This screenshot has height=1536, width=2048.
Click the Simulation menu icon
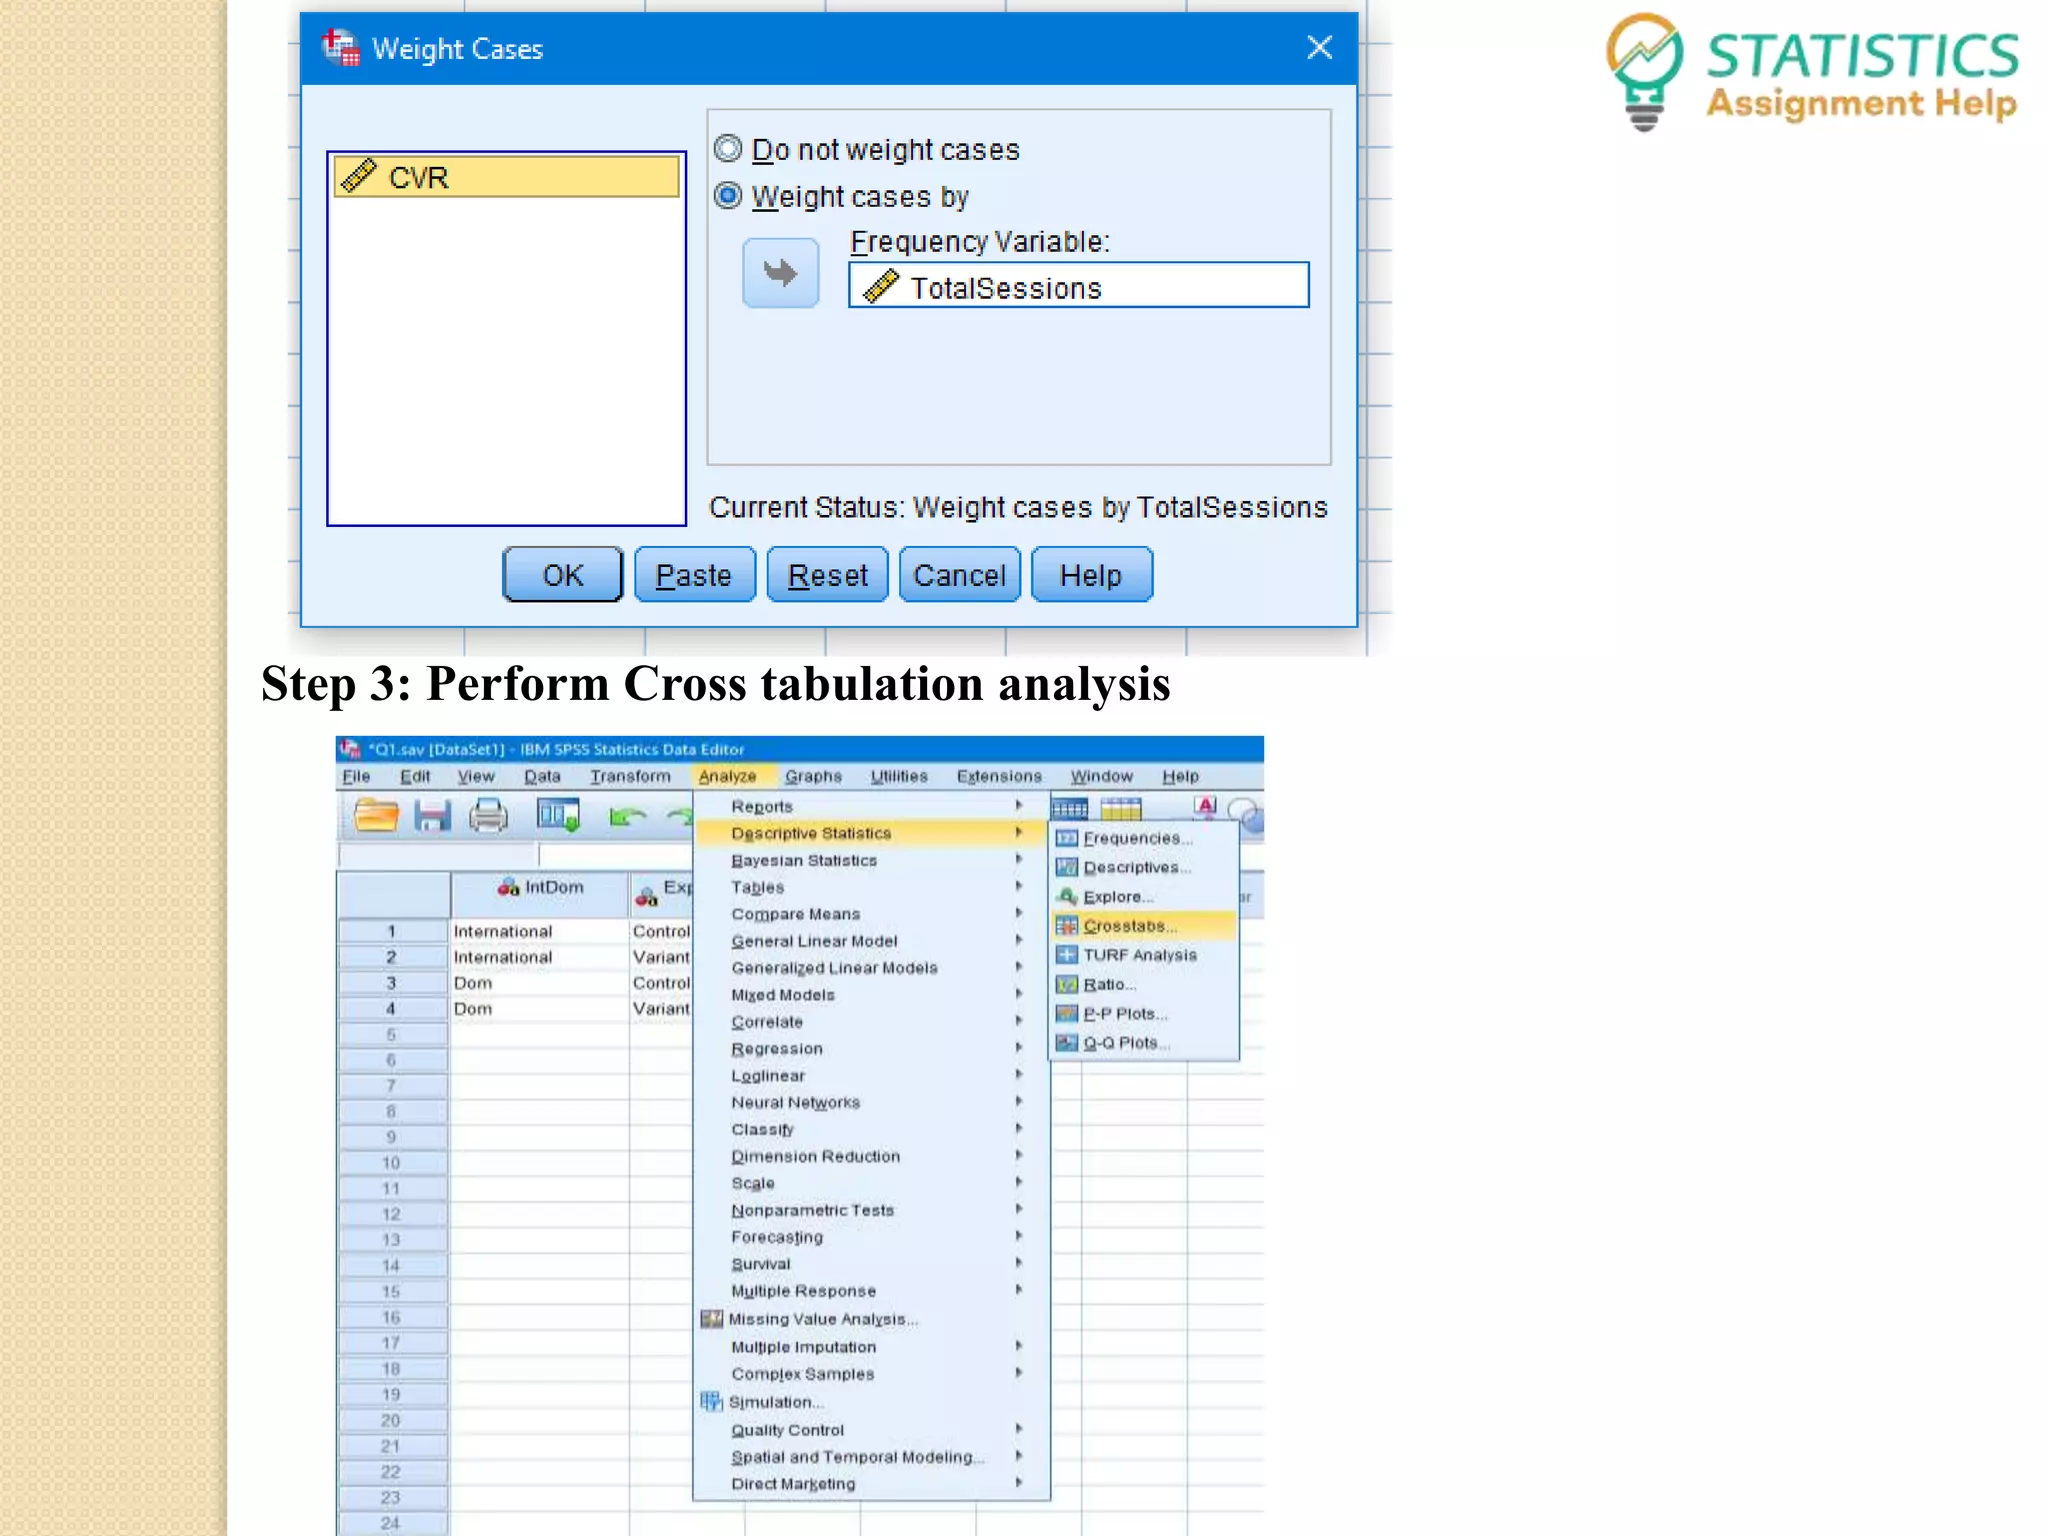711,1402
